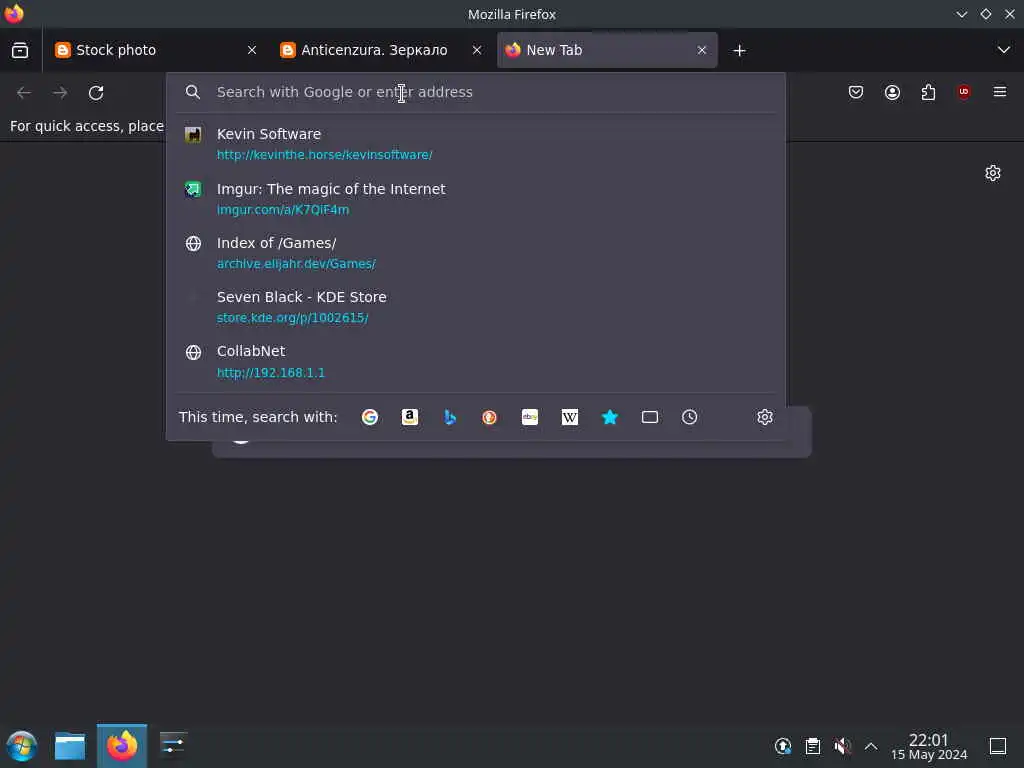Search in open tabs icon
The height and width of the screenshot is (768, 1024).
(x=649, y=417)
